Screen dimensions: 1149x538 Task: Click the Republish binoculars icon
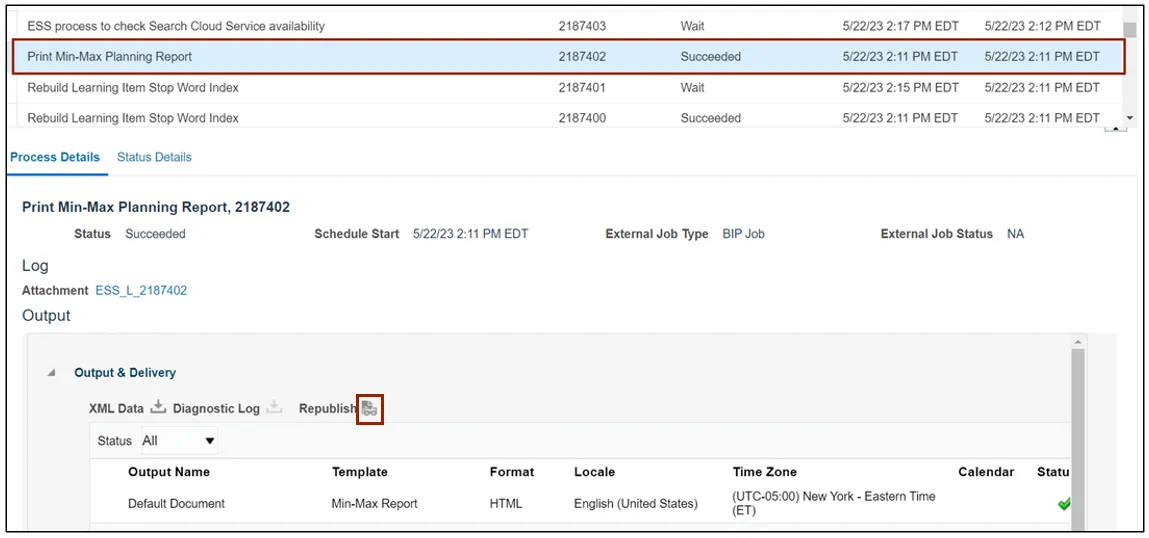[x=370, y=408]
